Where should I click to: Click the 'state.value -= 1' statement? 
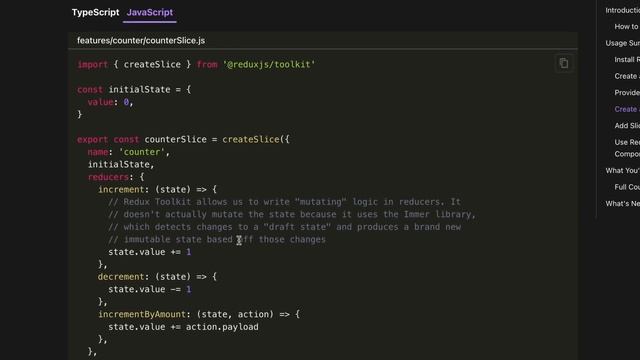[x=149, y=289]
